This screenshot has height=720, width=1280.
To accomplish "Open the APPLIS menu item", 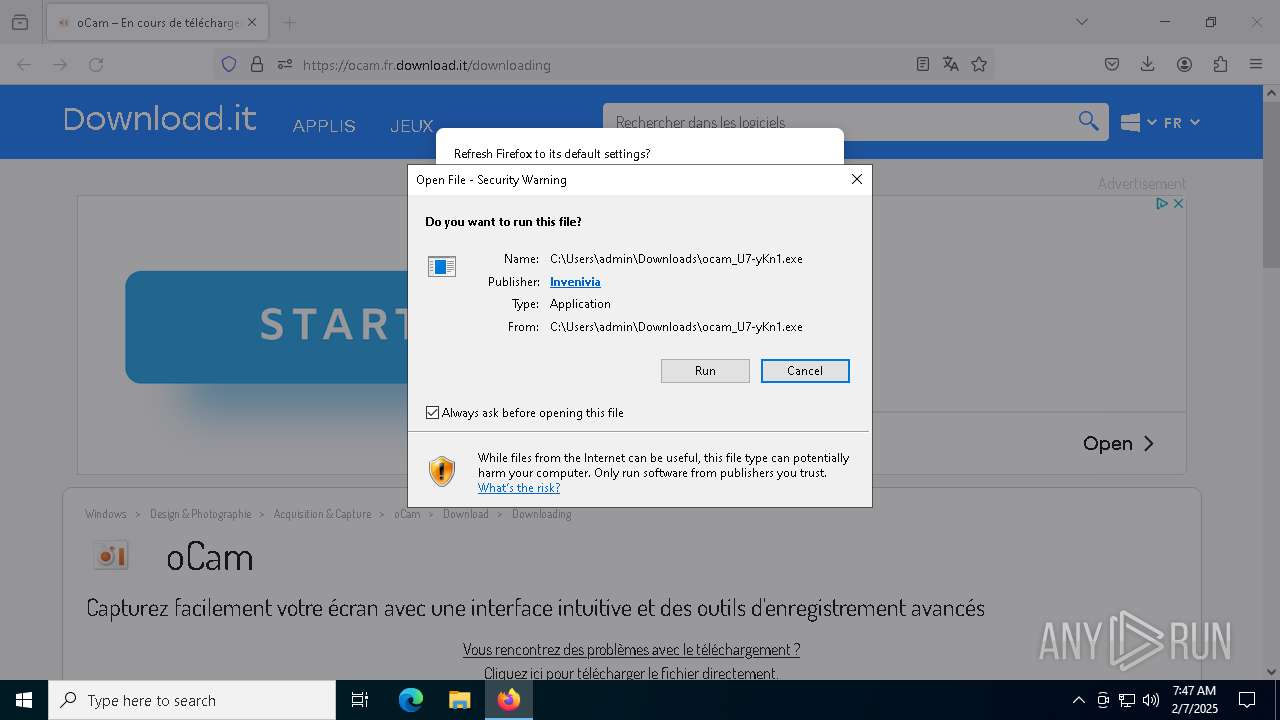I will tap(324, 126).
